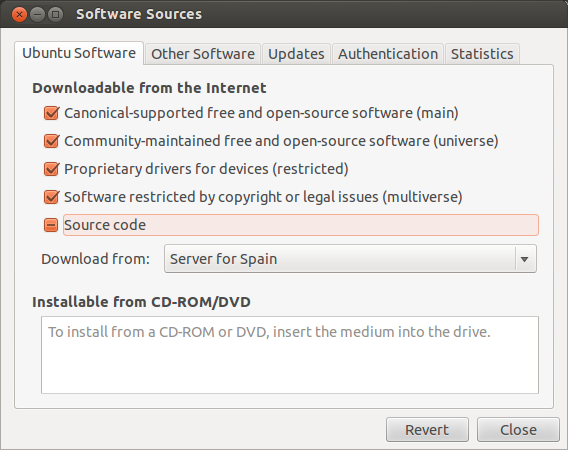
Task: Disable Proprietary drivers restricted checkbox
Action: pos(51,169)
